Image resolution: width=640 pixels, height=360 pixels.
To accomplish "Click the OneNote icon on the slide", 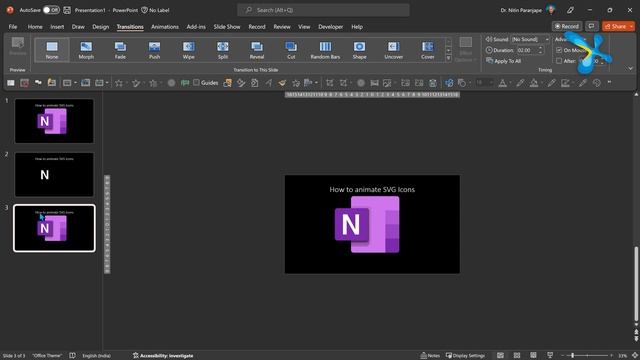I will pos(367,224).
